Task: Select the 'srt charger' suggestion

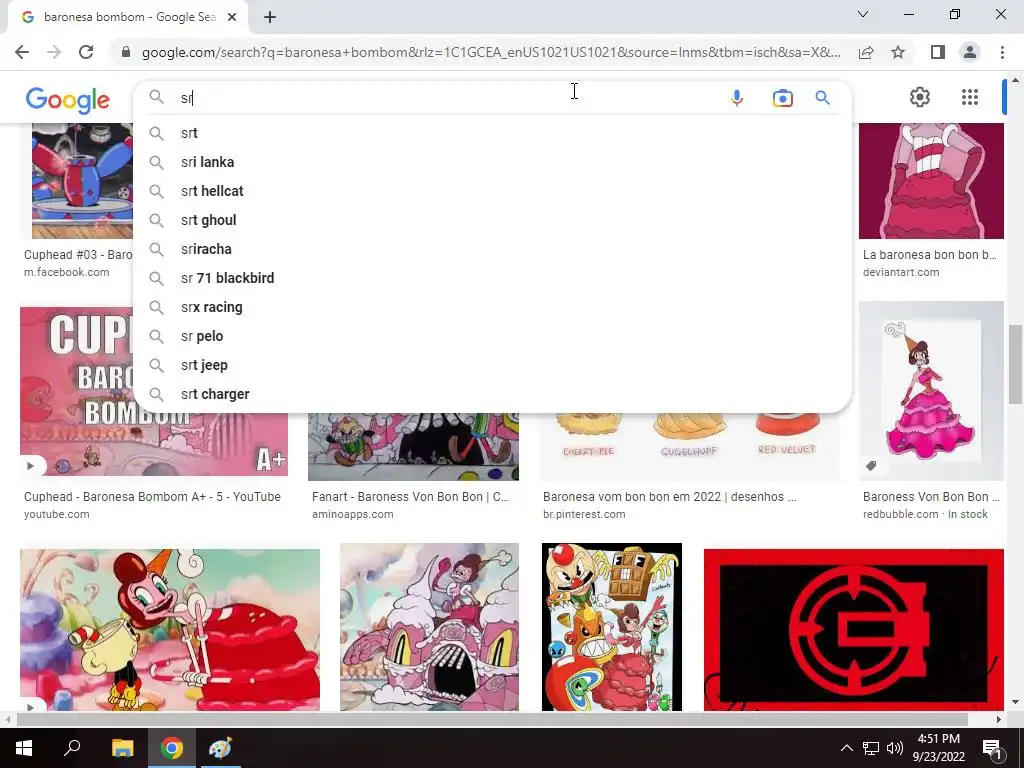Action: click(x=492, y=394)
